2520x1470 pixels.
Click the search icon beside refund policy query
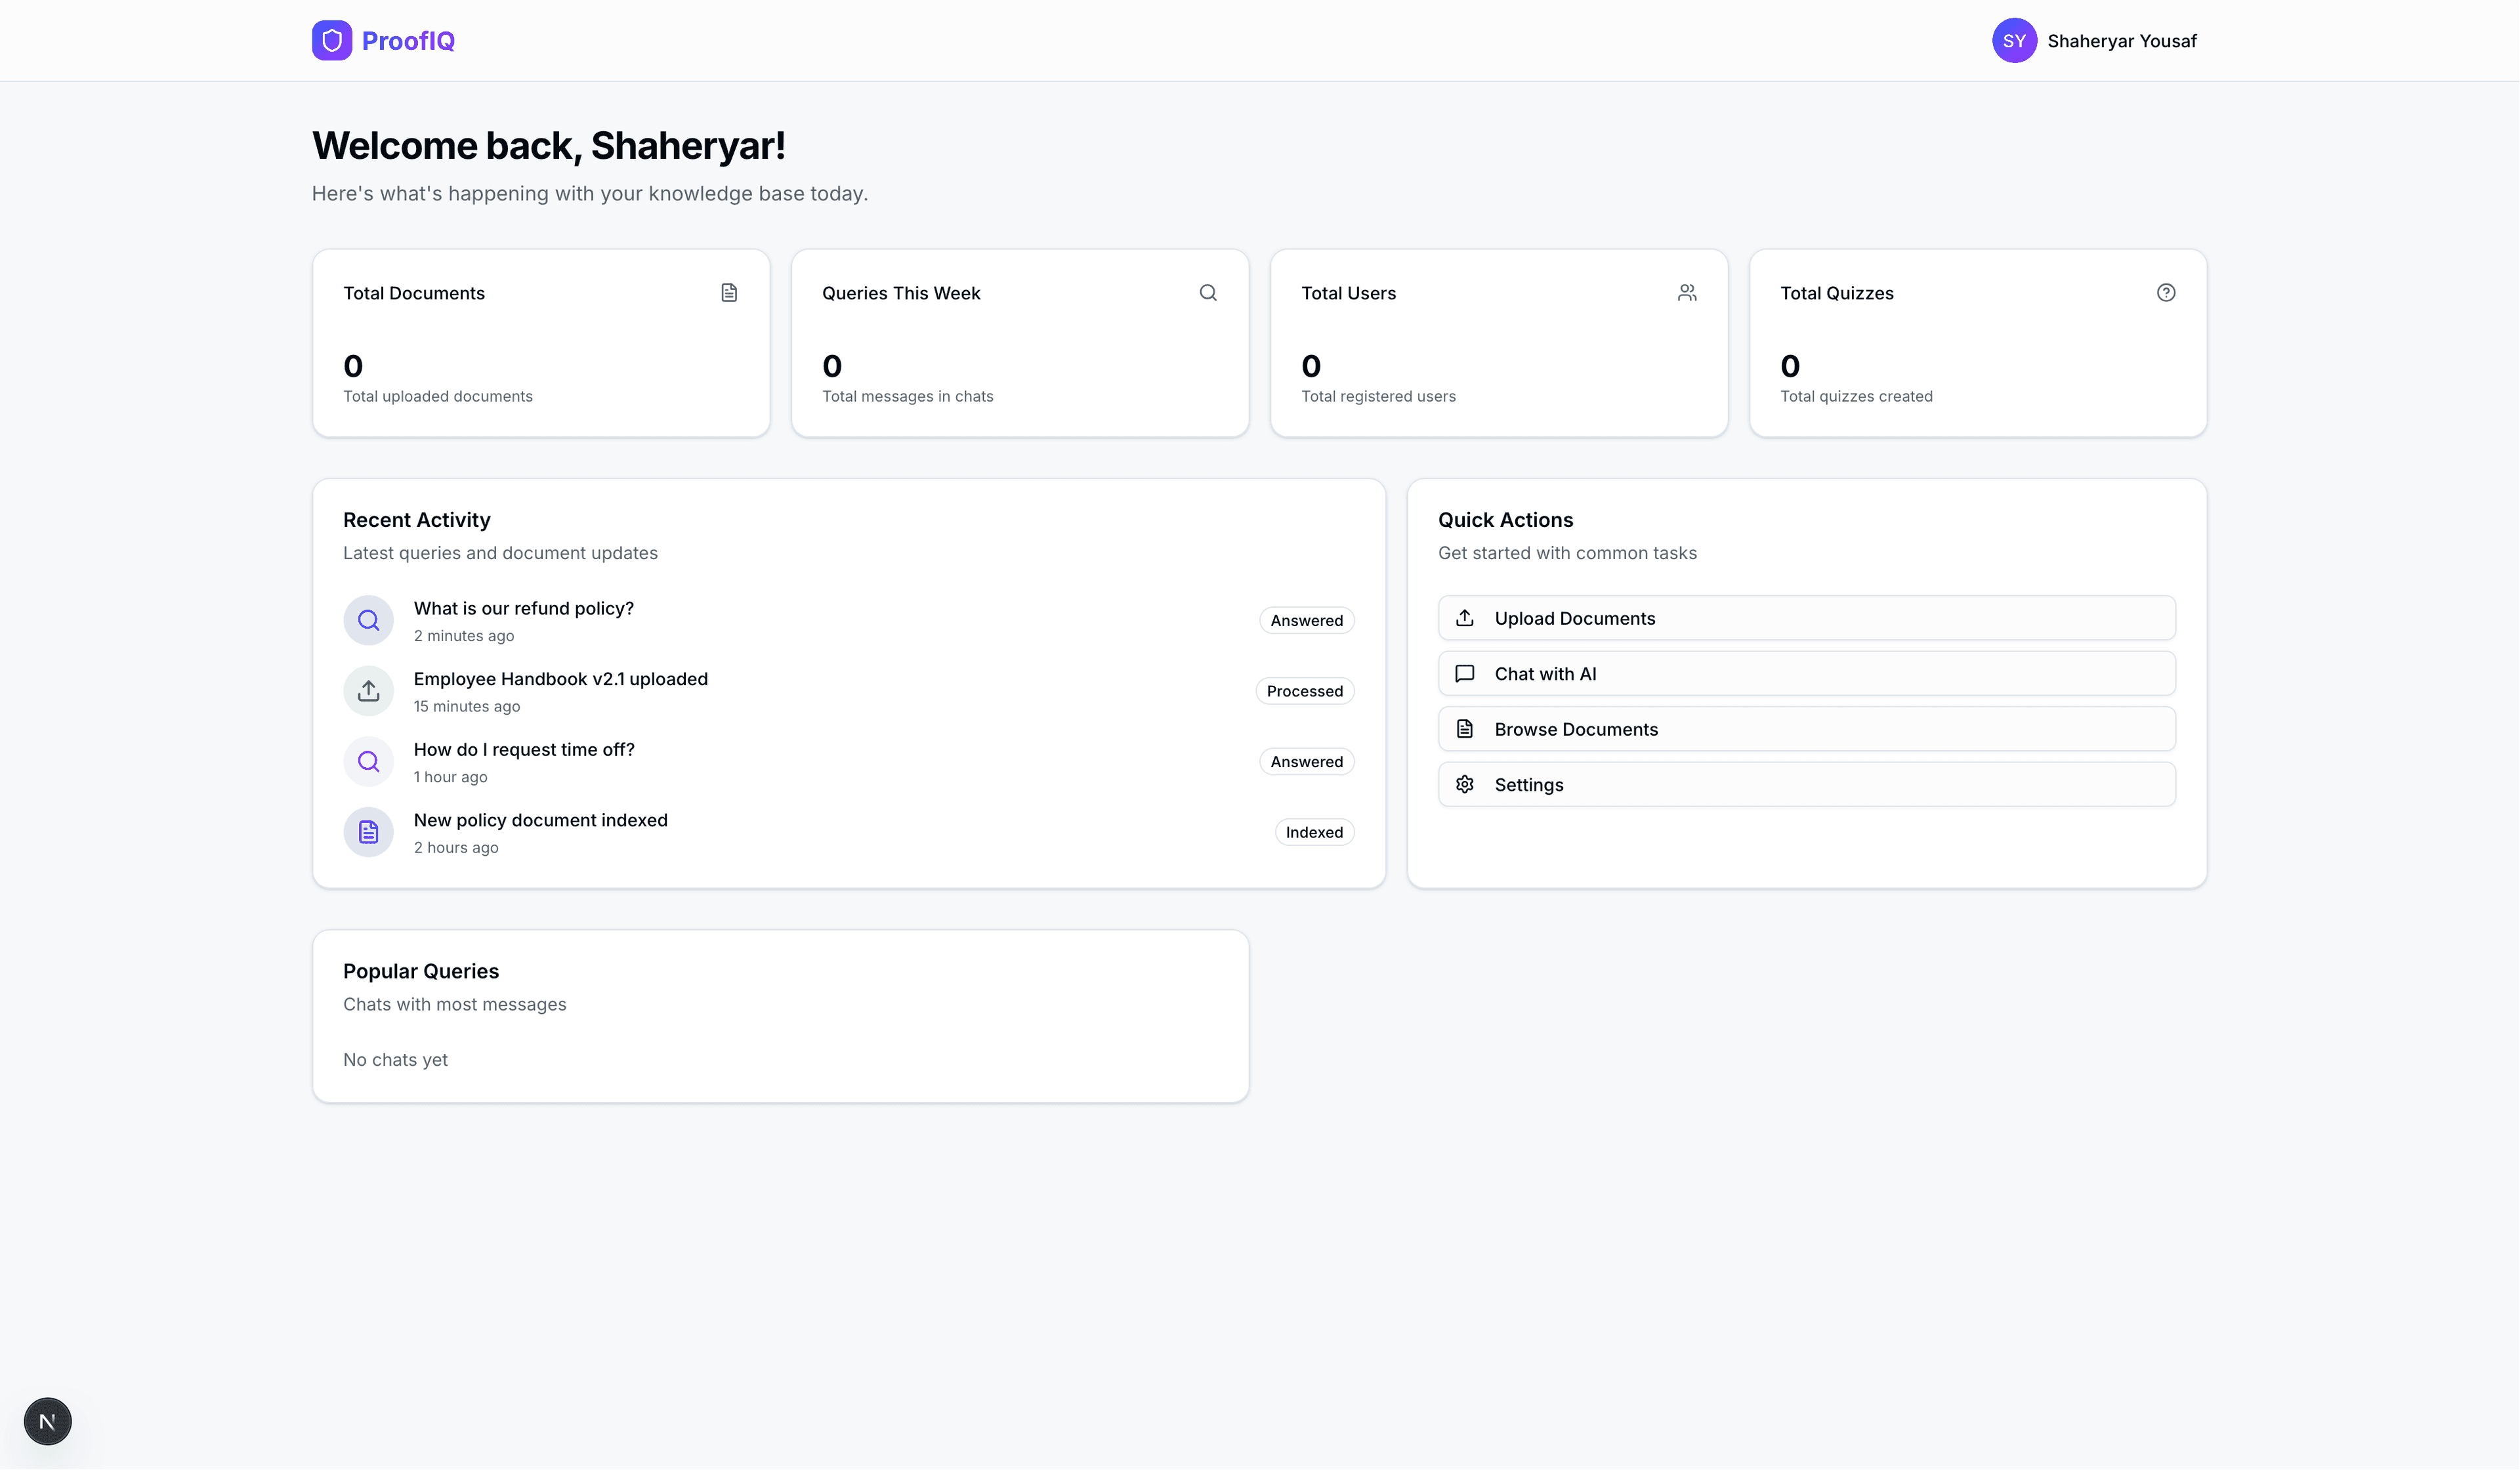pyautogui.click(x=368, y=620)
